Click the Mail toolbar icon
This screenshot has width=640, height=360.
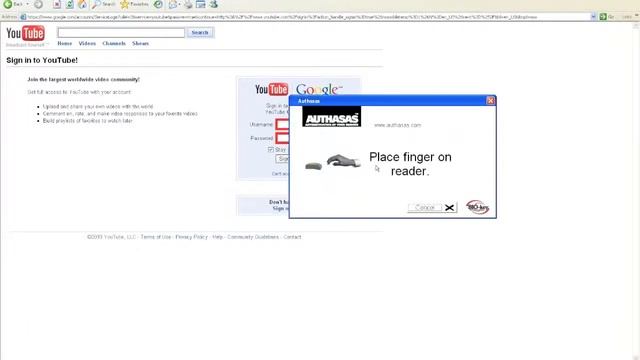[x=173, y=4]
